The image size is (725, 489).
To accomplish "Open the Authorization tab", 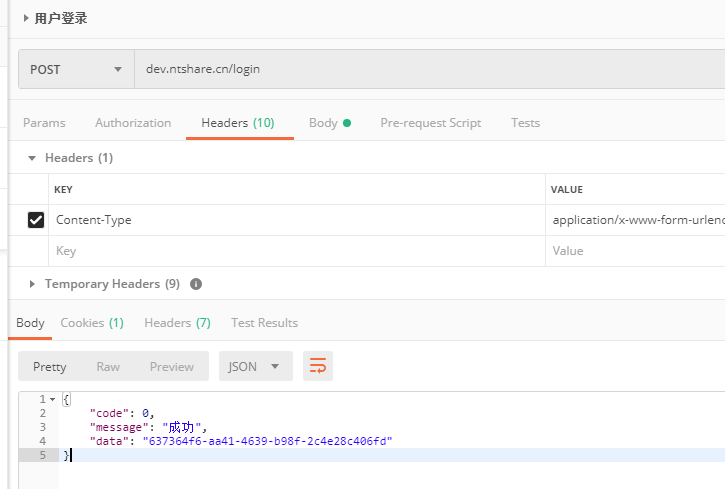I will click(133, 123).
